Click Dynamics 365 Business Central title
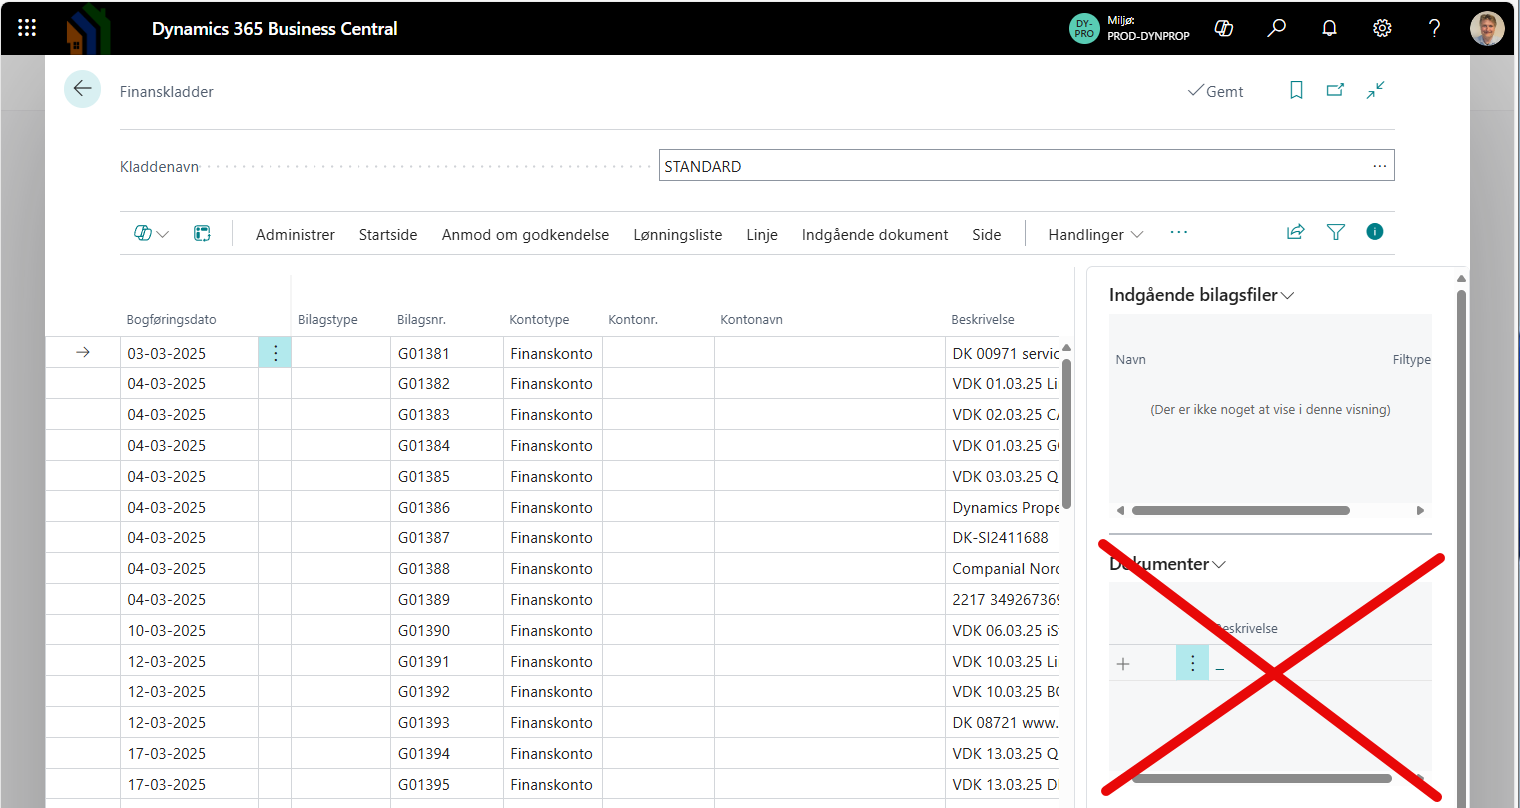The image size is (1520, 808). 274,29
